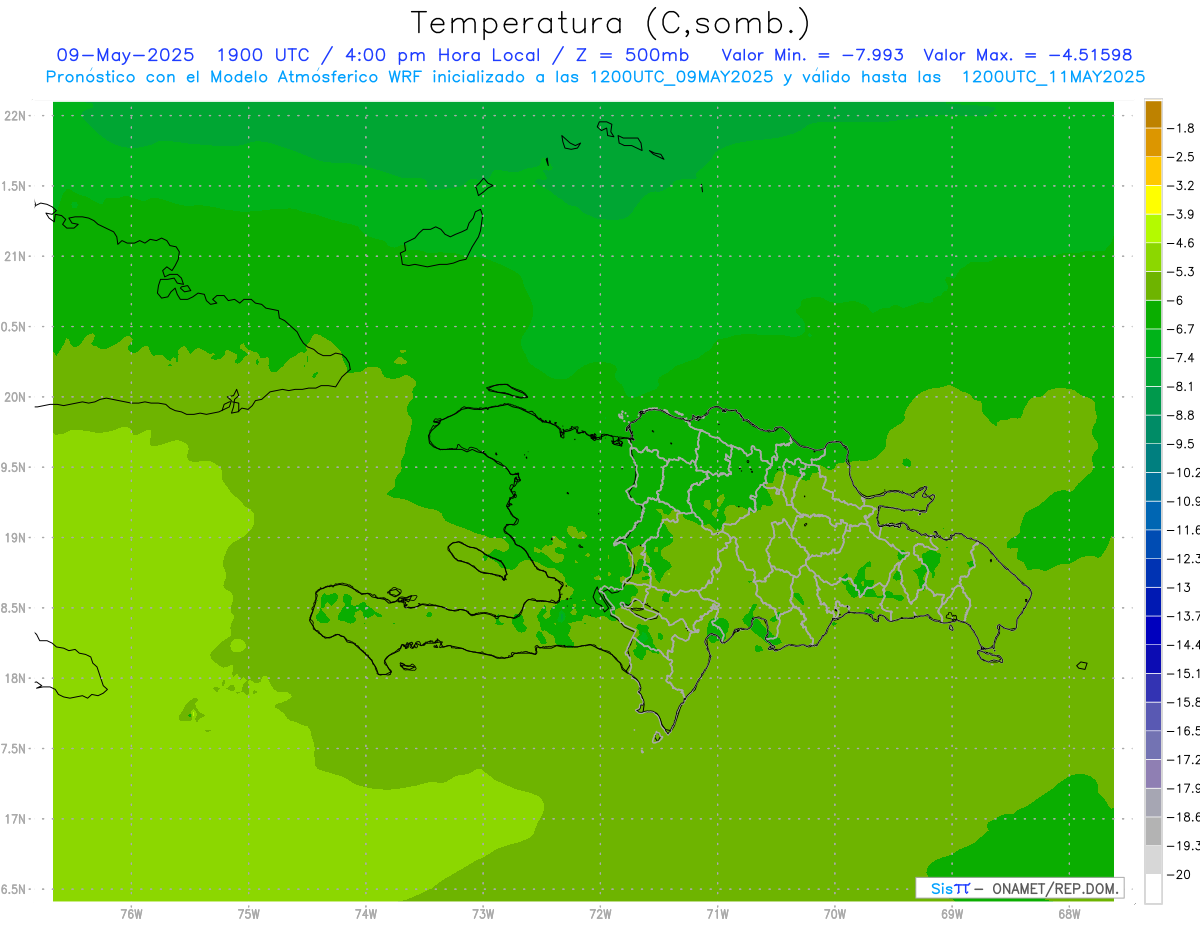1200x927 pixels.
Task: Click the '72W' longitude axis label
Action: (600, 914)
